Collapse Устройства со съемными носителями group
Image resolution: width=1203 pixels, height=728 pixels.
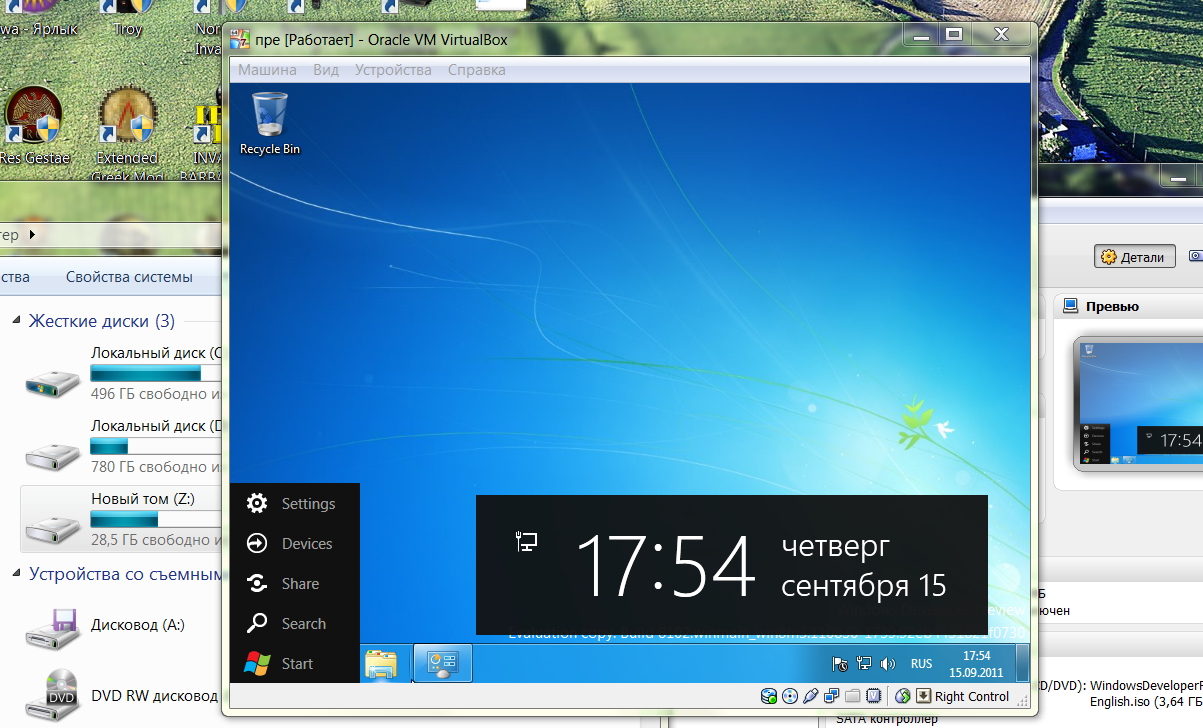[x=17, y=574]
